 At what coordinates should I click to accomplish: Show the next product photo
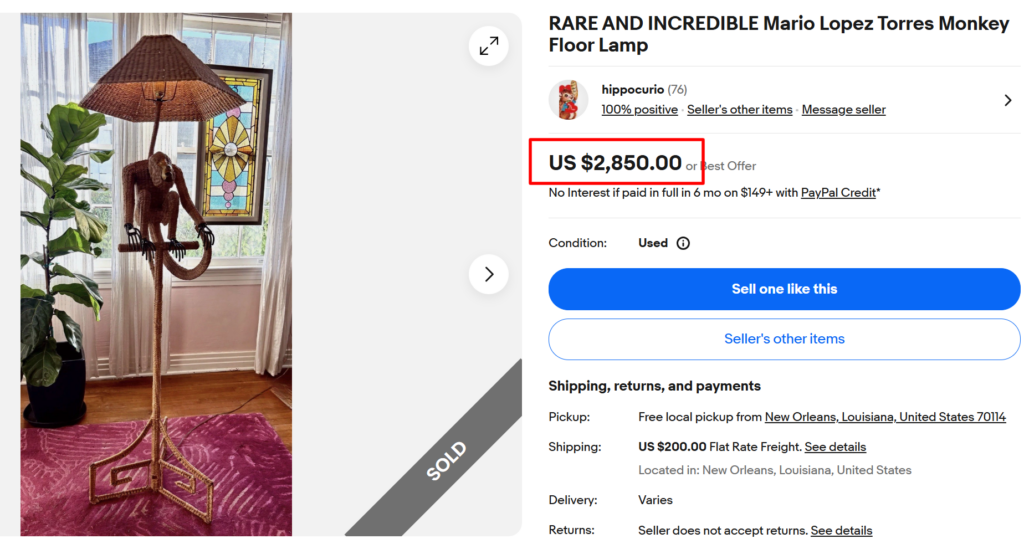(488, 274)
